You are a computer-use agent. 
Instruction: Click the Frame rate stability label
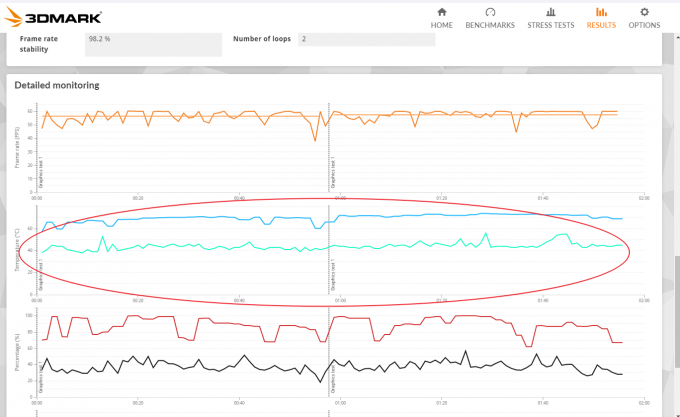tap(39, 44)
